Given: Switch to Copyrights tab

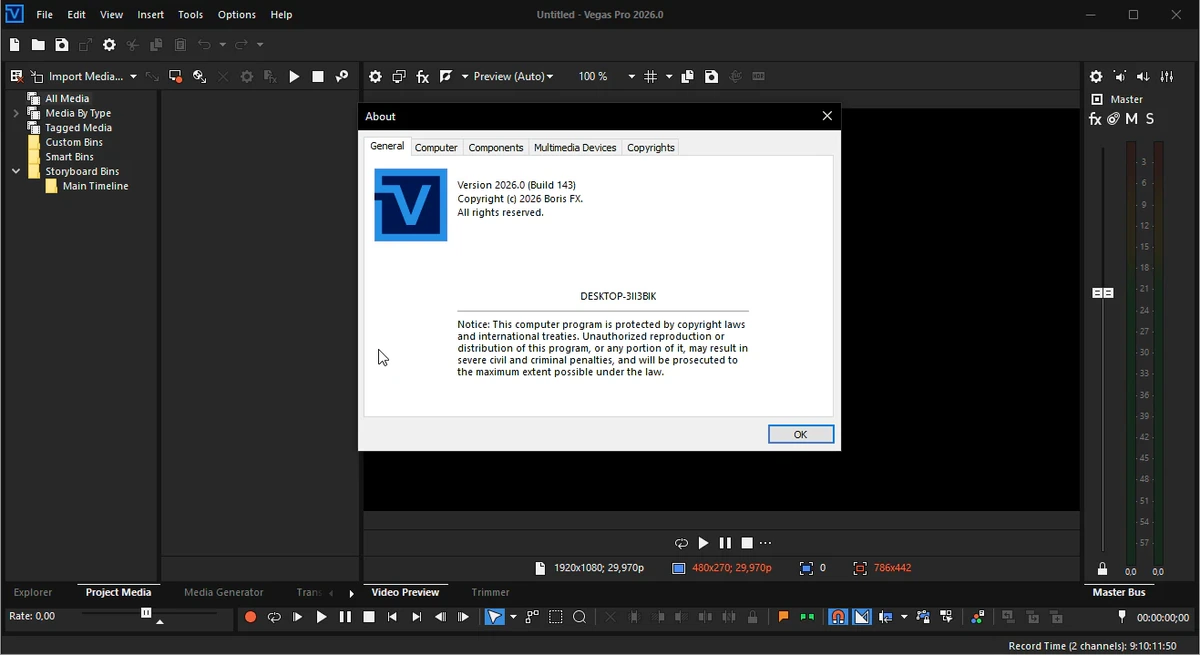Looking at the screenshot, I should click(x=651, y=147).
